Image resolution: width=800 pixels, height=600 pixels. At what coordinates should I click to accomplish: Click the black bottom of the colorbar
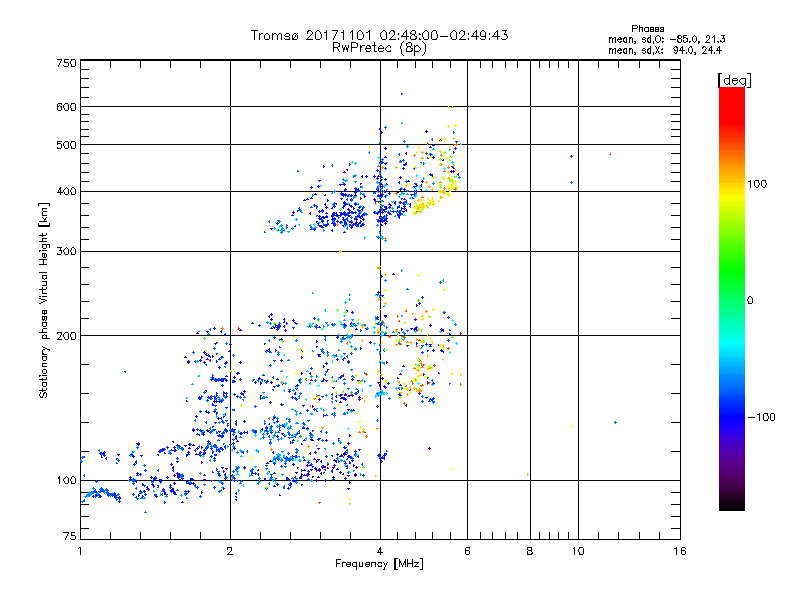732,503
